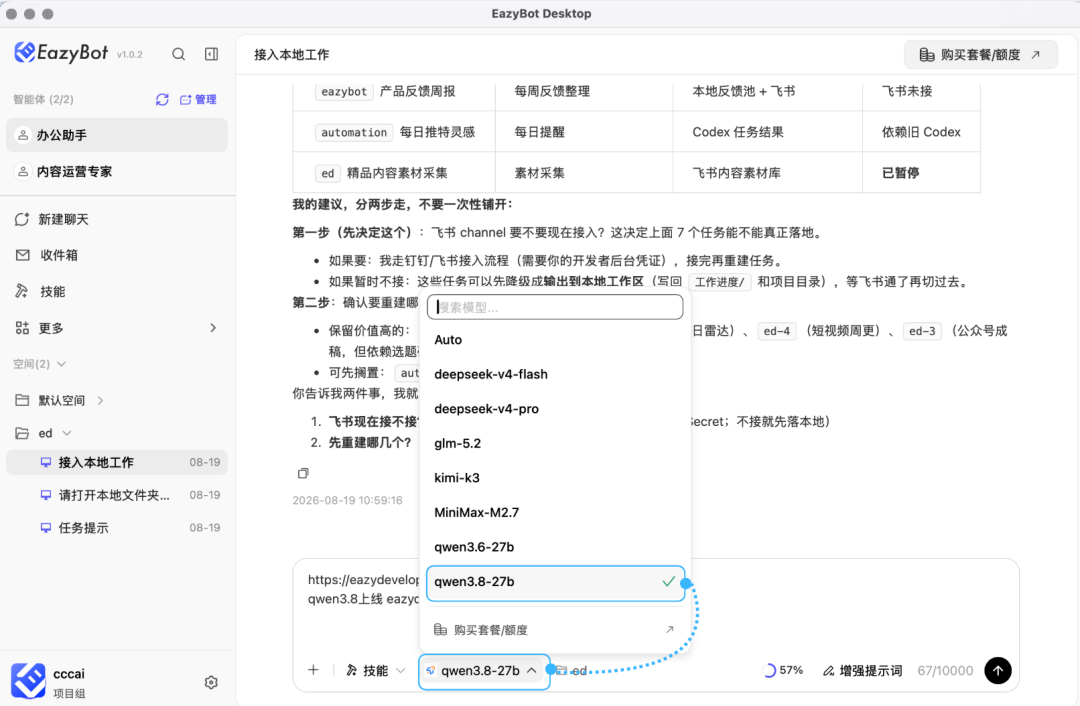Click the eazybot tag in the table
Viewport: 1080px width, 706px height.
(344, 92)
